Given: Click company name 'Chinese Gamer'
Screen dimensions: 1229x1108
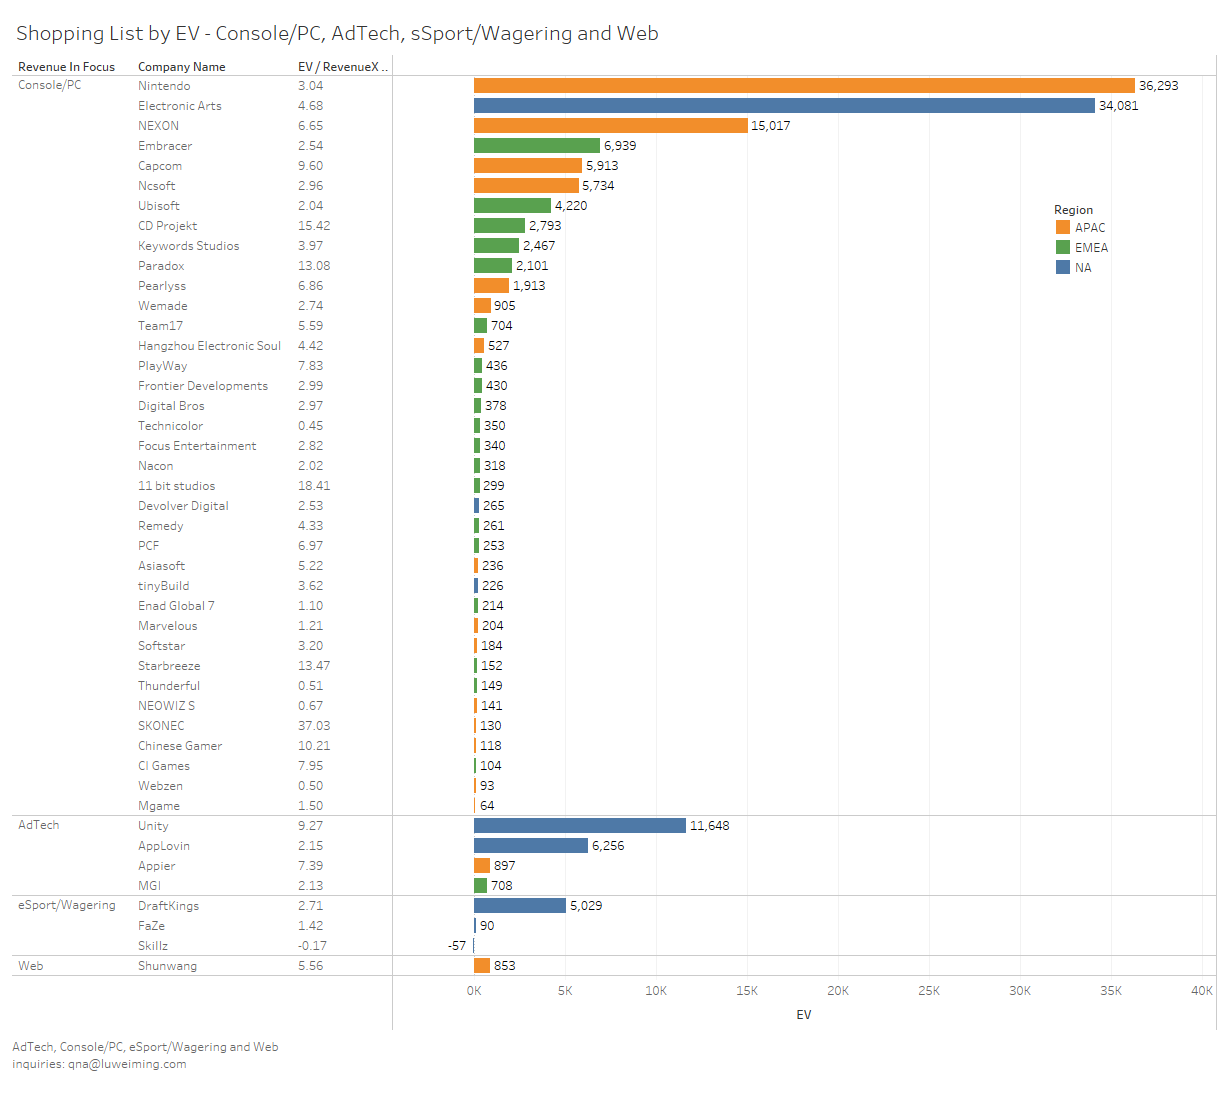Looking at the screenshot, I should (x=180, y=746).
